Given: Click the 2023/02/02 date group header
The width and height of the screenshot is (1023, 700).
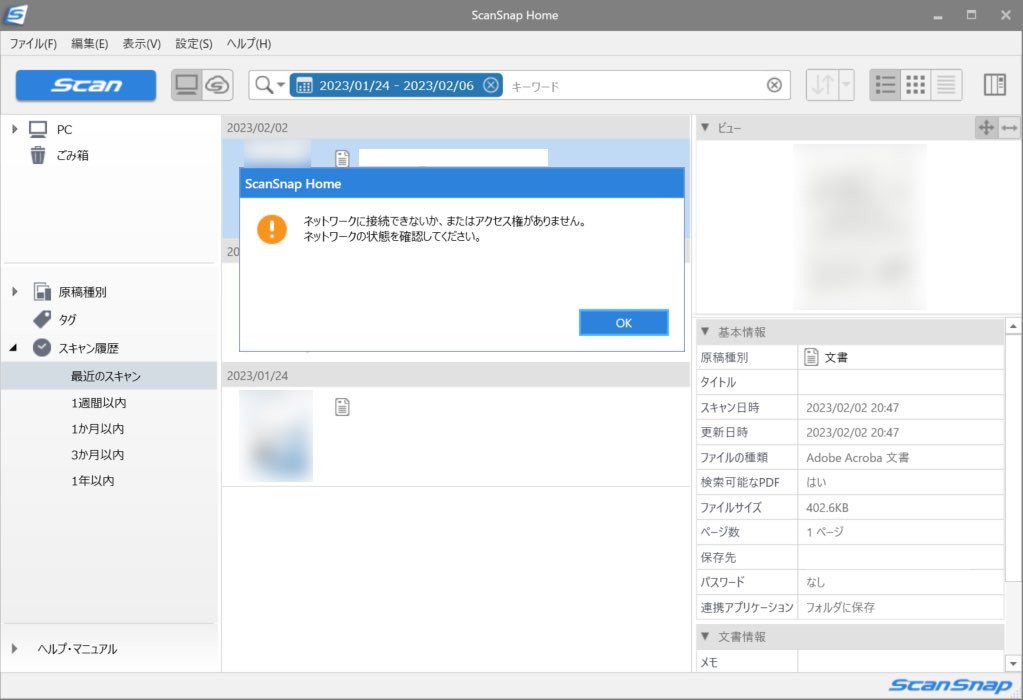Looking at the screenshot, I should (x=455, y=128).
